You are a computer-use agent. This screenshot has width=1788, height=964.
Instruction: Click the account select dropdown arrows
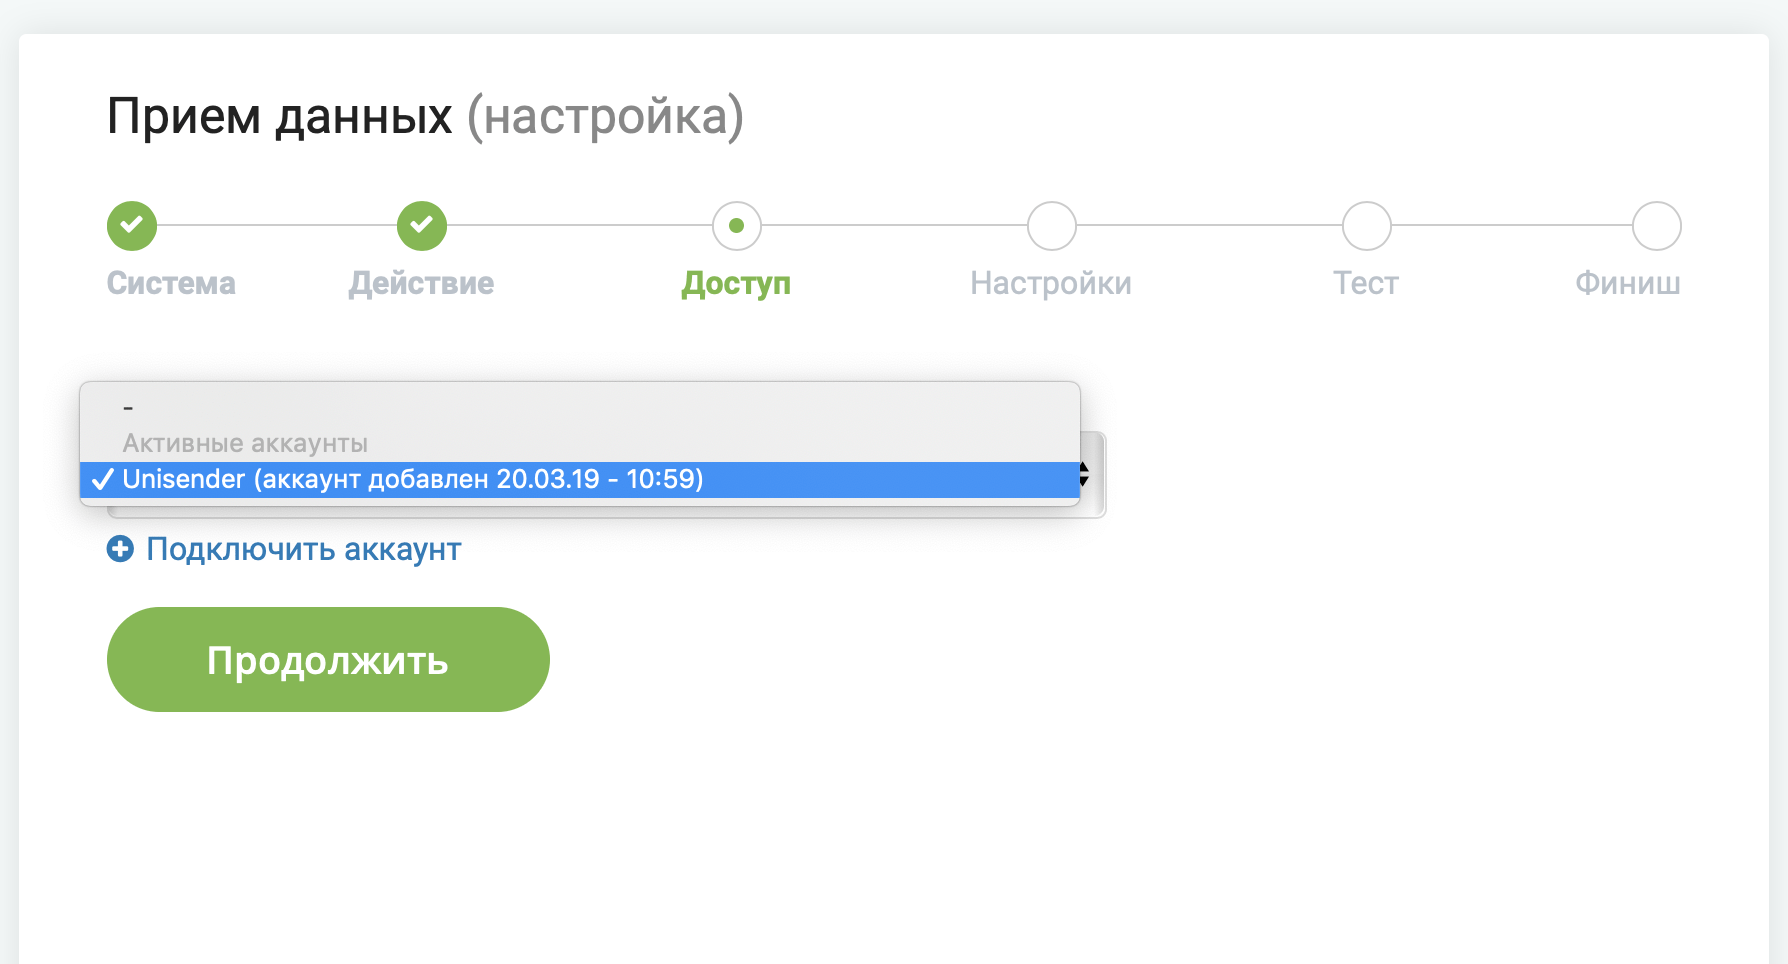click(1084, 475)
